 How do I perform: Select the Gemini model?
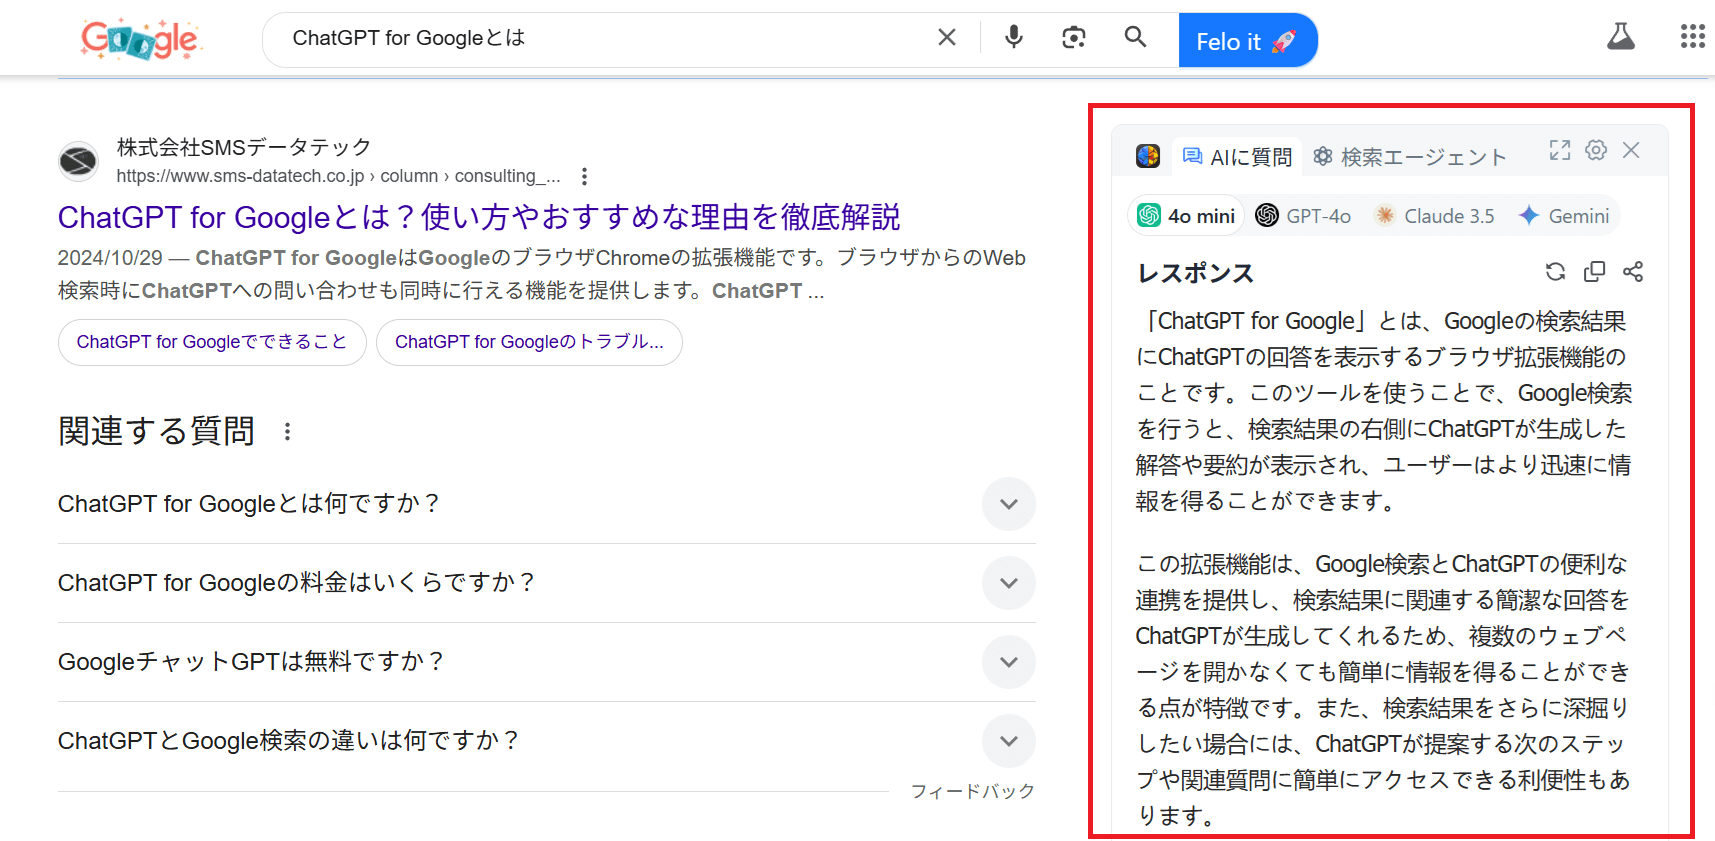coord(1564,216)
